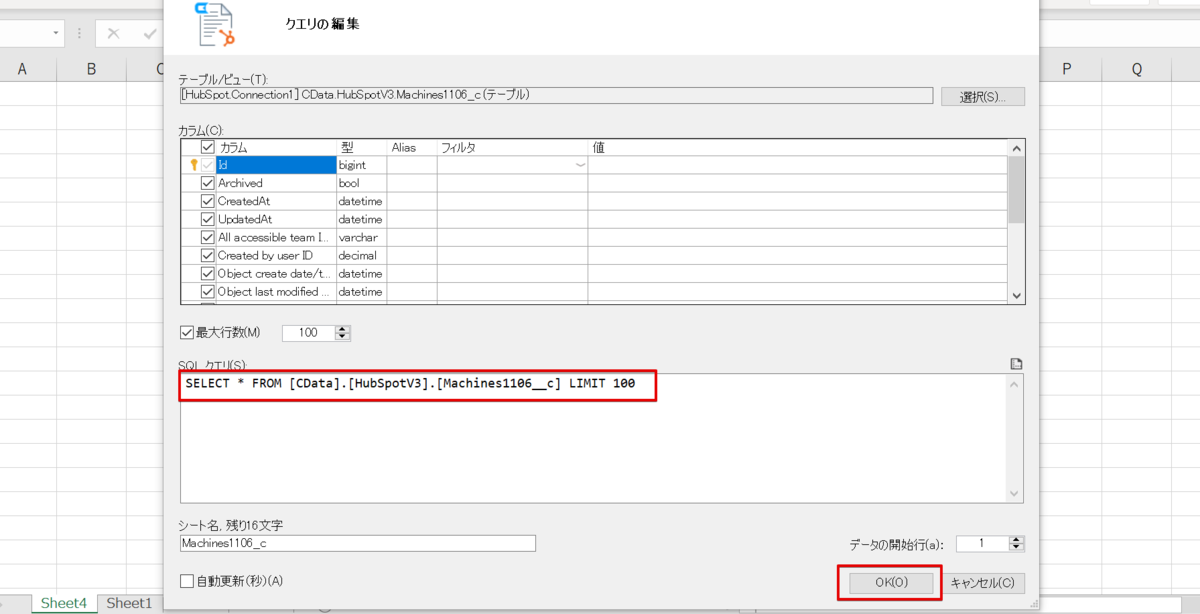Screen dimensions: 1200x614
Task: Open table chooser with 選択(S) button
Action: (982, 96)
